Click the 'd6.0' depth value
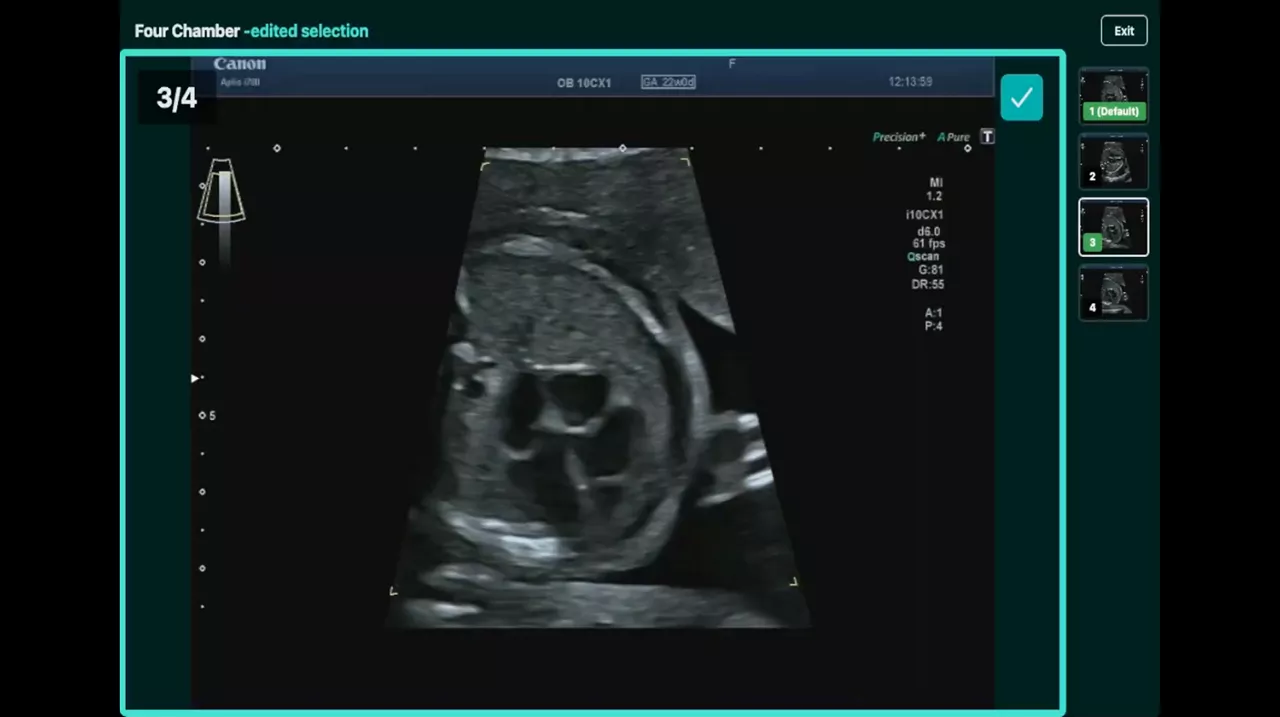This screenshot has width=1280, height=717. click(x=929, y=232)
